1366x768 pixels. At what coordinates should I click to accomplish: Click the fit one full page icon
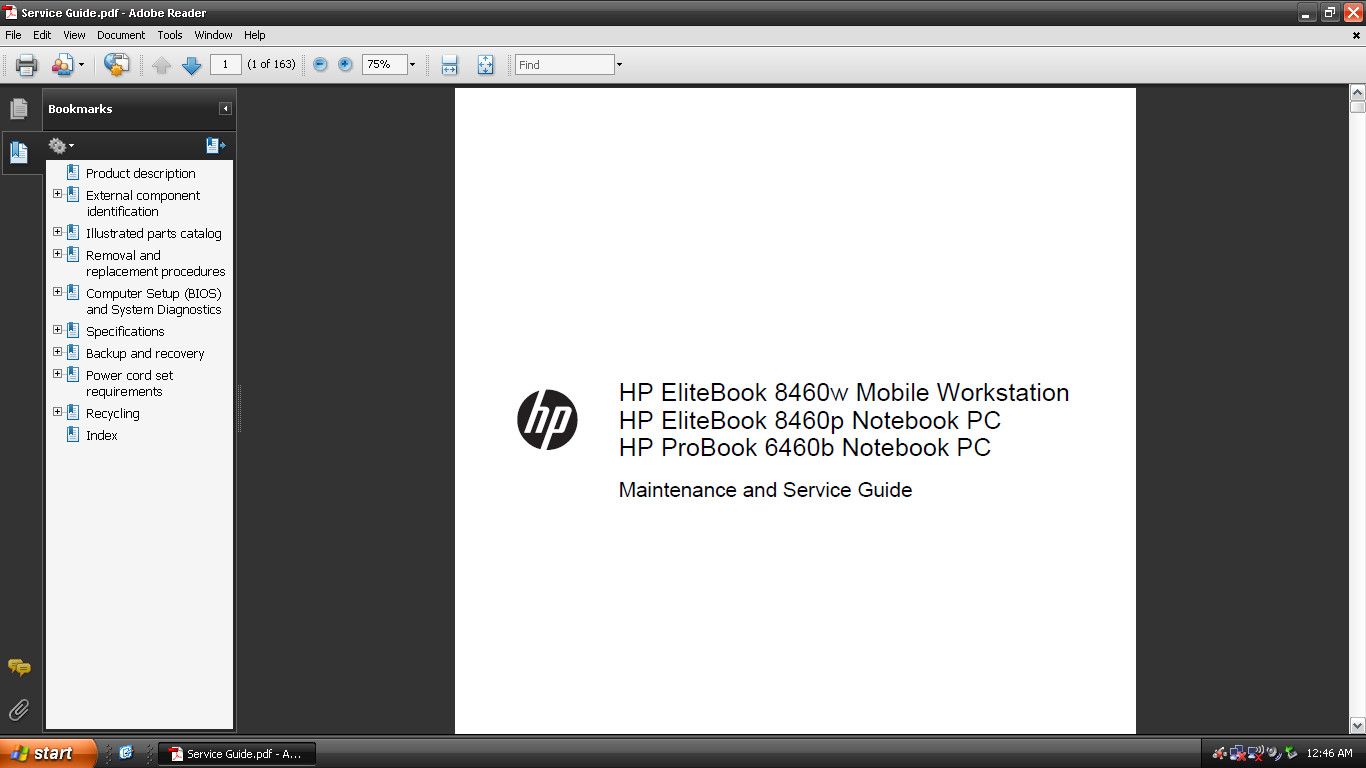click(486, 65)
